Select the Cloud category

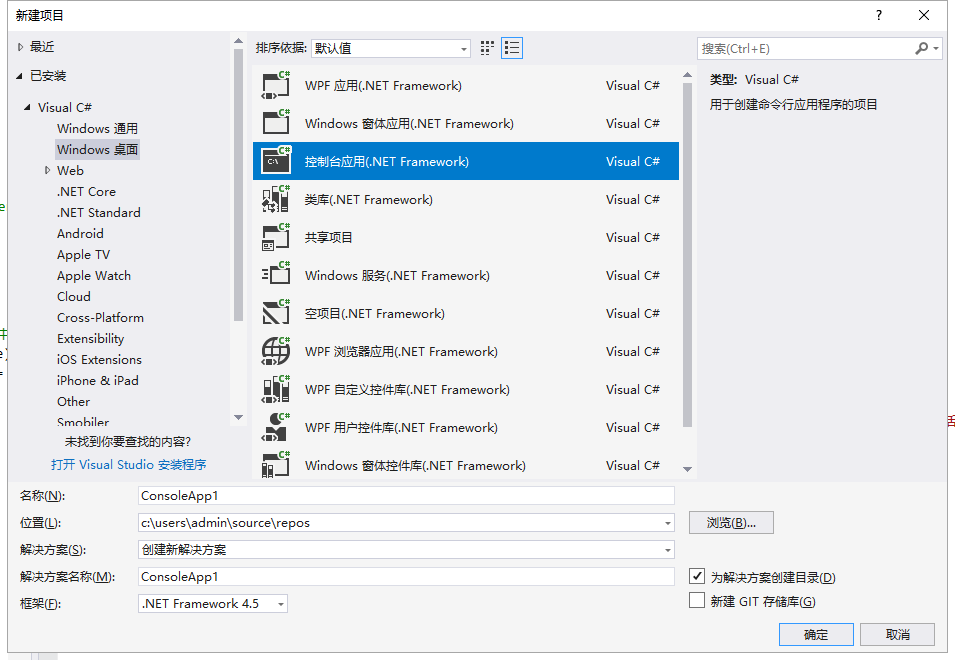coord(74,297)
